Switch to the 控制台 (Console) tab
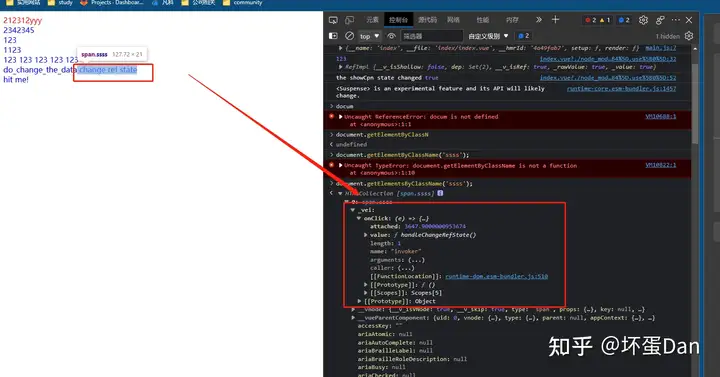 (398, 20)
